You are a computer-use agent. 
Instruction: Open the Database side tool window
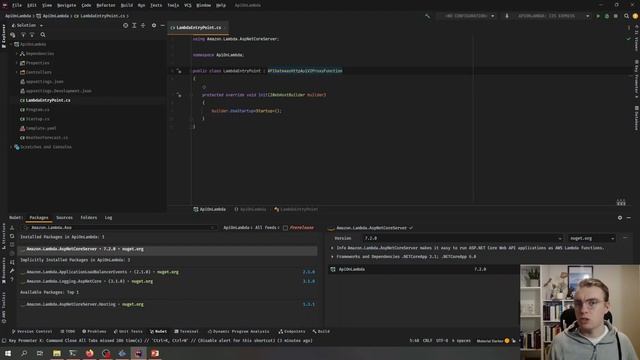pos(636,118)
